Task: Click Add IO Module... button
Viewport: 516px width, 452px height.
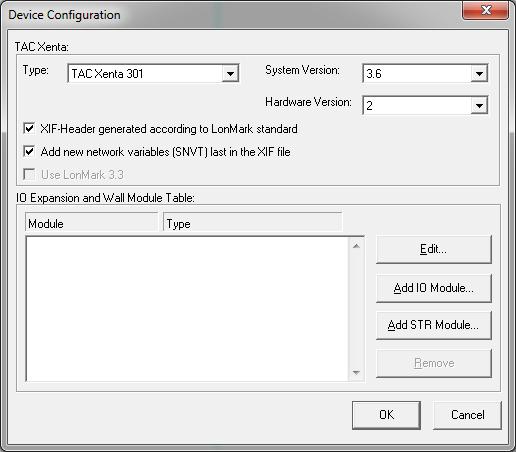Action: pos(434,288)
